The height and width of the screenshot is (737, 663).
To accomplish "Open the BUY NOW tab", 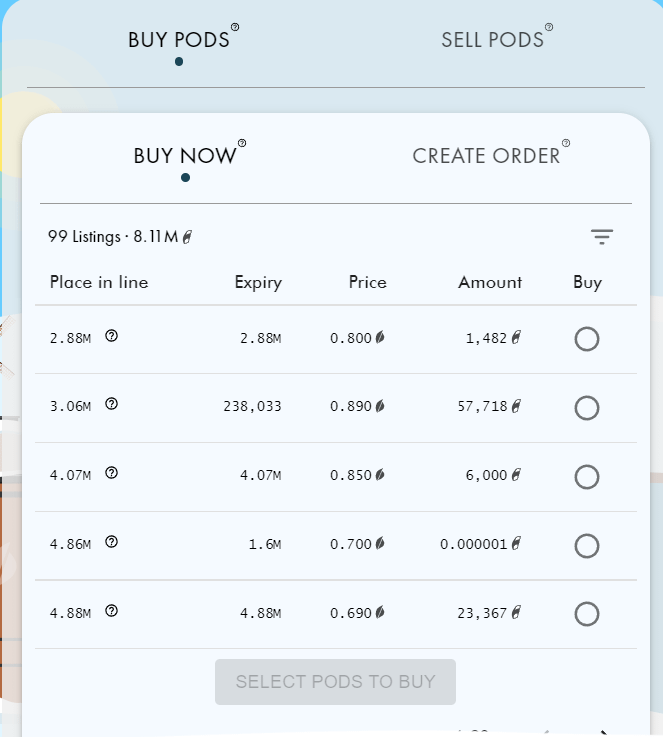I will [x=185, y=156].
